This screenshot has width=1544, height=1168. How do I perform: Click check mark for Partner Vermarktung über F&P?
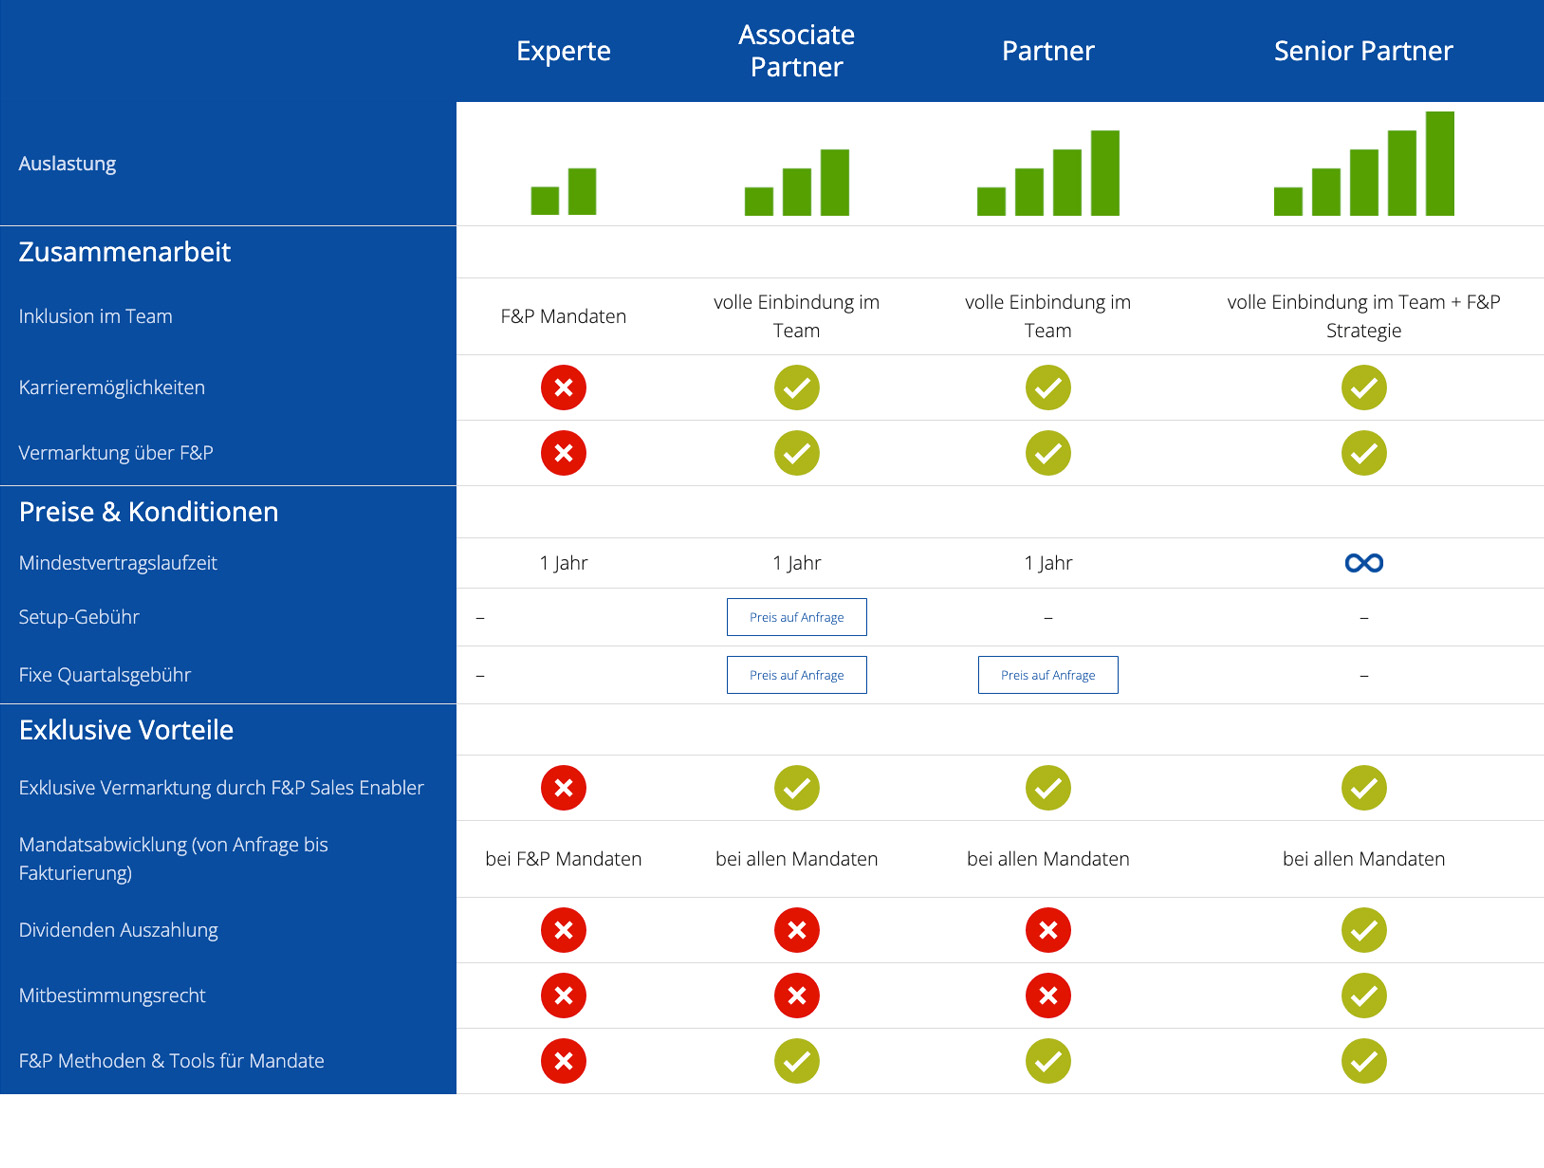tap(1048, 453)
